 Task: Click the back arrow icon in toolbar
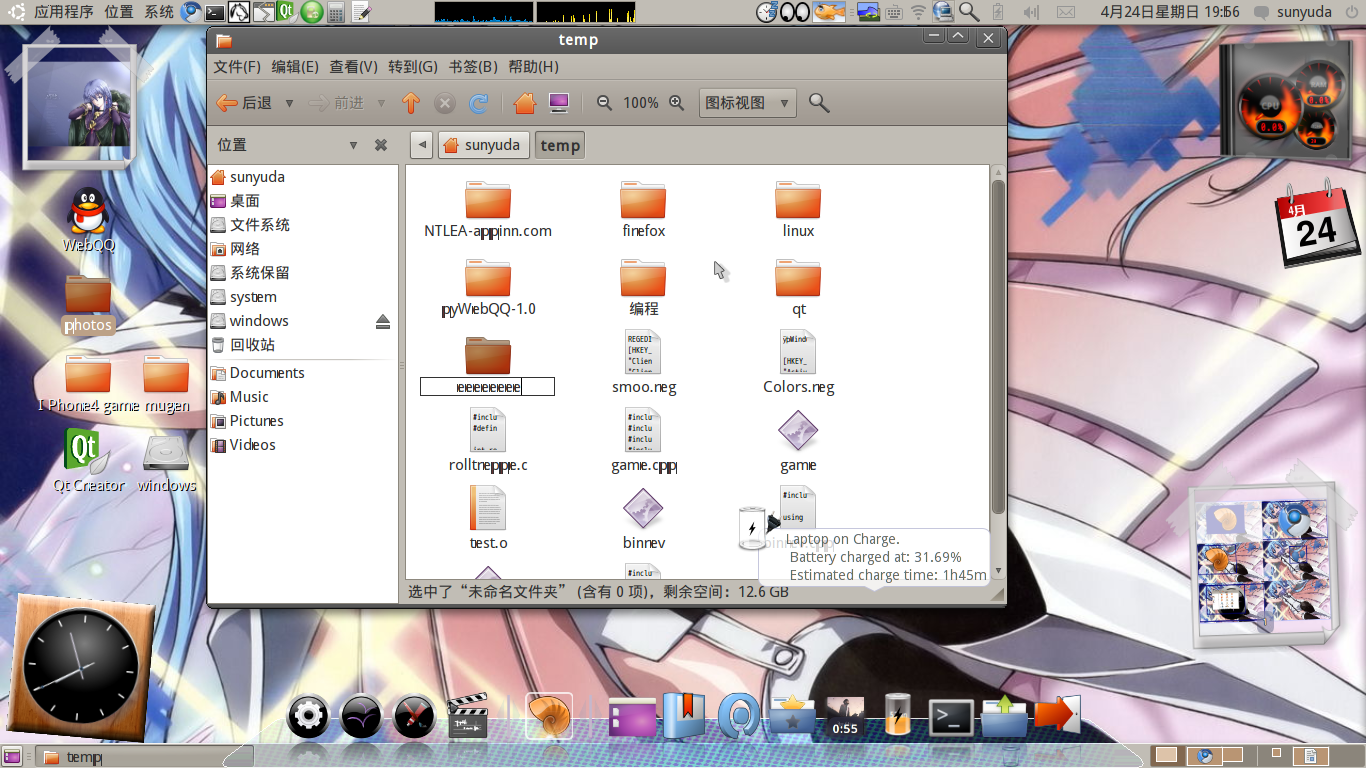point(227,103)
